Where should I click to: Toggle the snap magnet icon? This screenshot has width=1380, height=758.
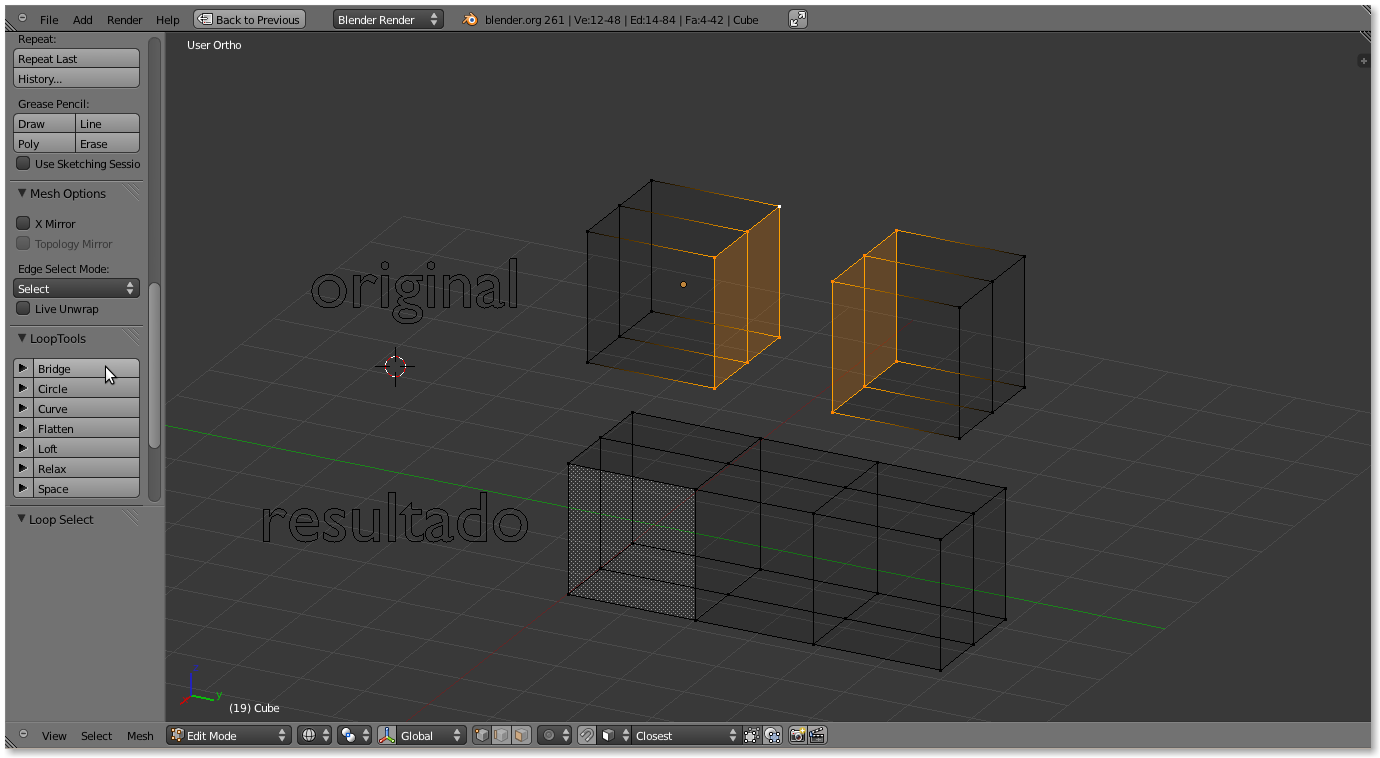tap(587, 736)
